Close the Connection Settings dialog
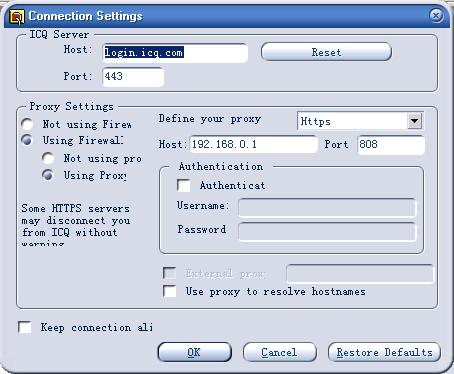 tap(436, 15)
